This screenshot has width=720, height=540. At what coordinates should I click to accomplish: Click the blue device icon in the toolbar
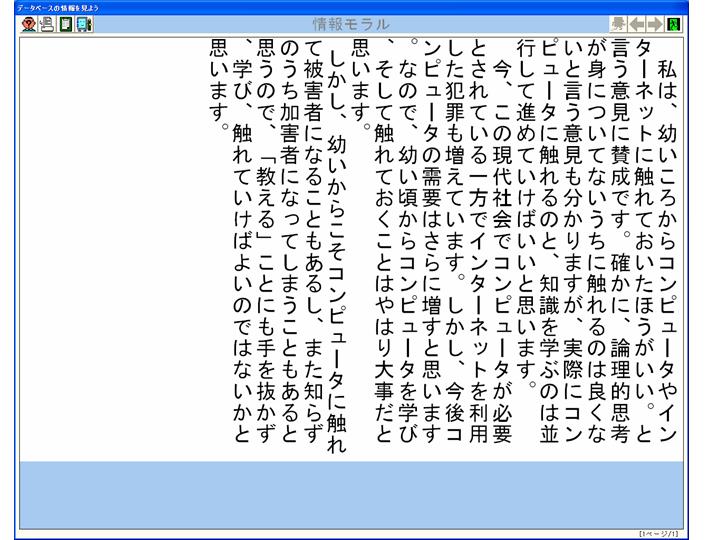84,24
